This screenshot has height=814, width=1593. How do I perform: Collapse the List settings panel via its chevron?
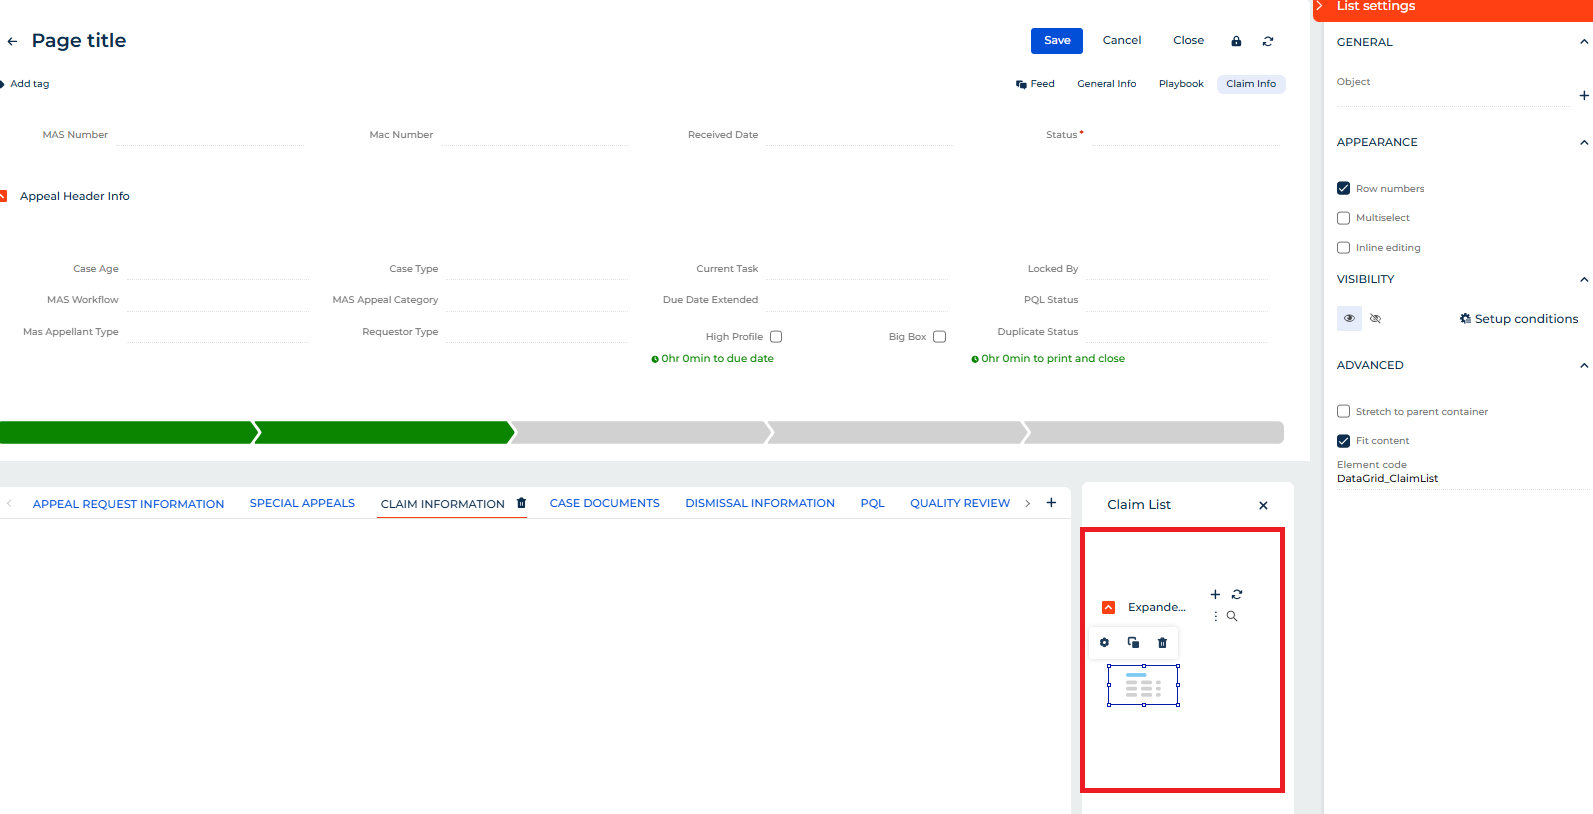point(1320,6)
